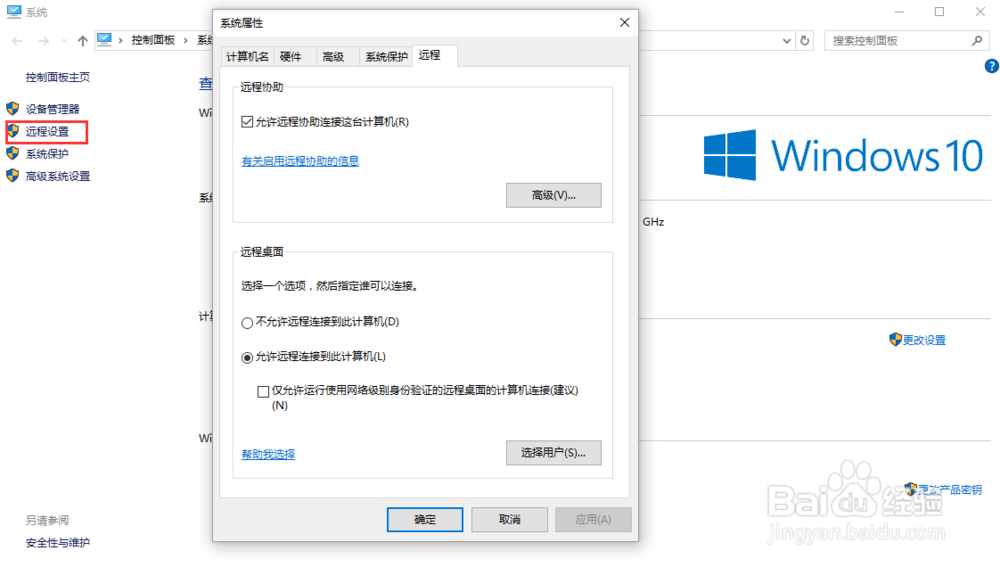Click the shield icon beside 设备管理器
Image resolution: width=1000 pixels, height=567 pixels.
13,108
